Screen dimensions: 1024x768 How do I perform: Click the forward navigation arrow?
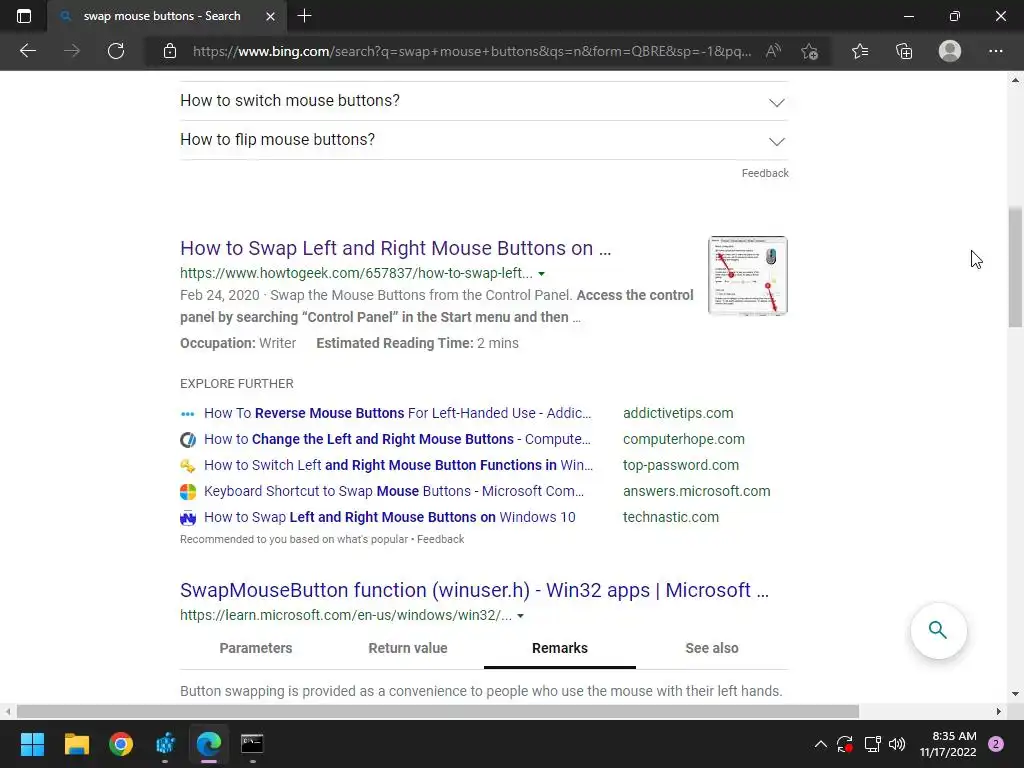pyautogui.click(x=72, y=51)
